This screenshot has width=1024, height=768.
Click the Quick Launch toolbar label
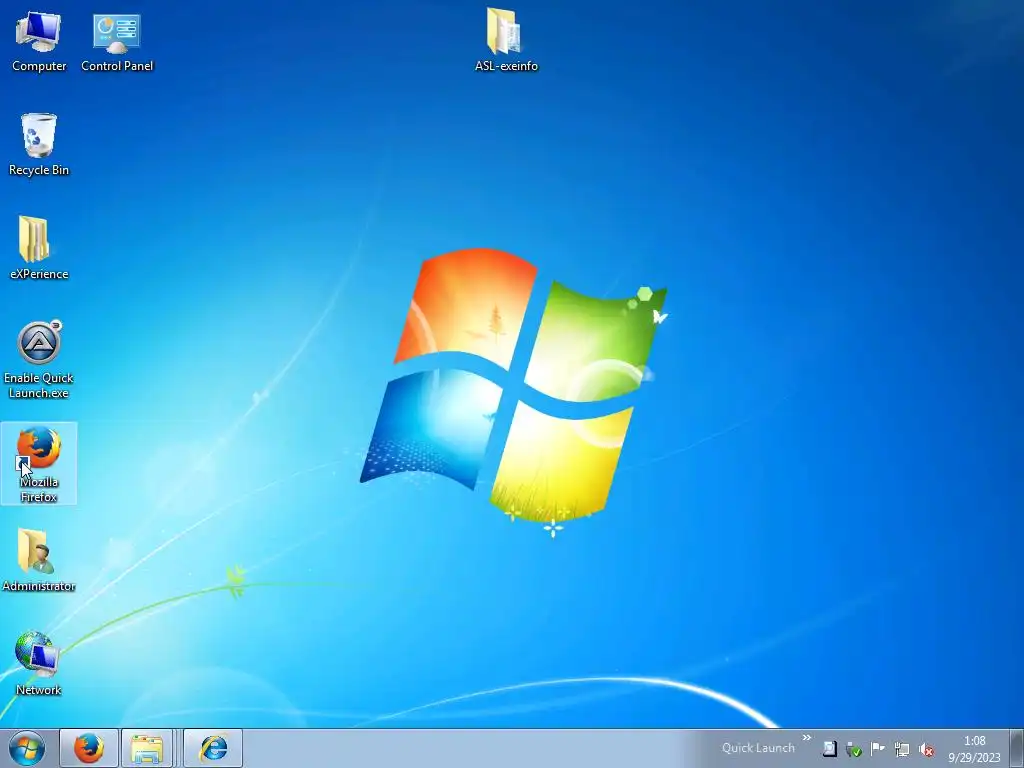tap(758, 748)
